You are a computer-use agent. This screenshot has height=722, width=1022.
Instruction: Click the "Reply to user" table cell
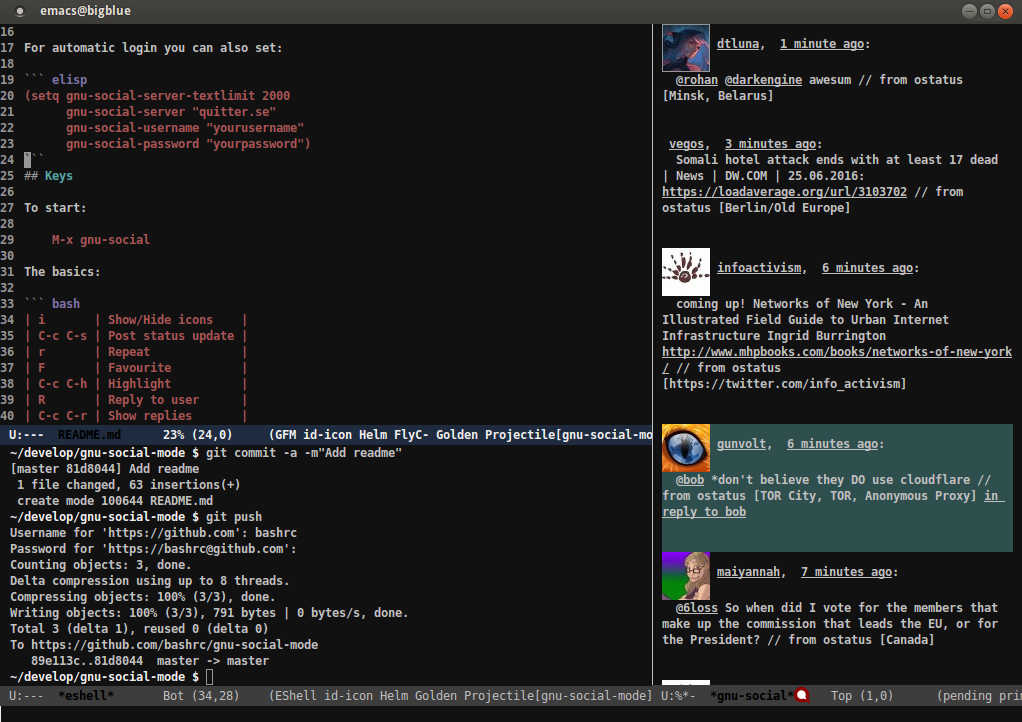click(153, 400)
